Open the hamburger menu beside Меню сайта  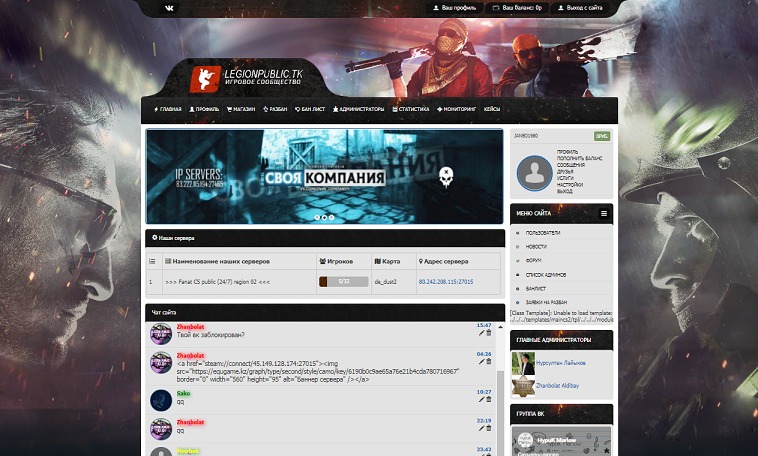pos(604,214)
